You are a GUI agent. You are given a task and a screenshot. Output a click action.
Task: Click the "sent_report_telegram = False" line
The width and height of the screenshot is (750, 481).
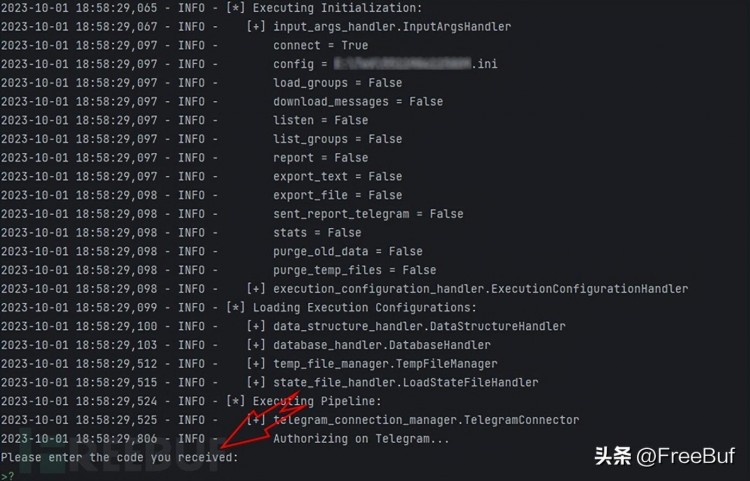[368, 213]
